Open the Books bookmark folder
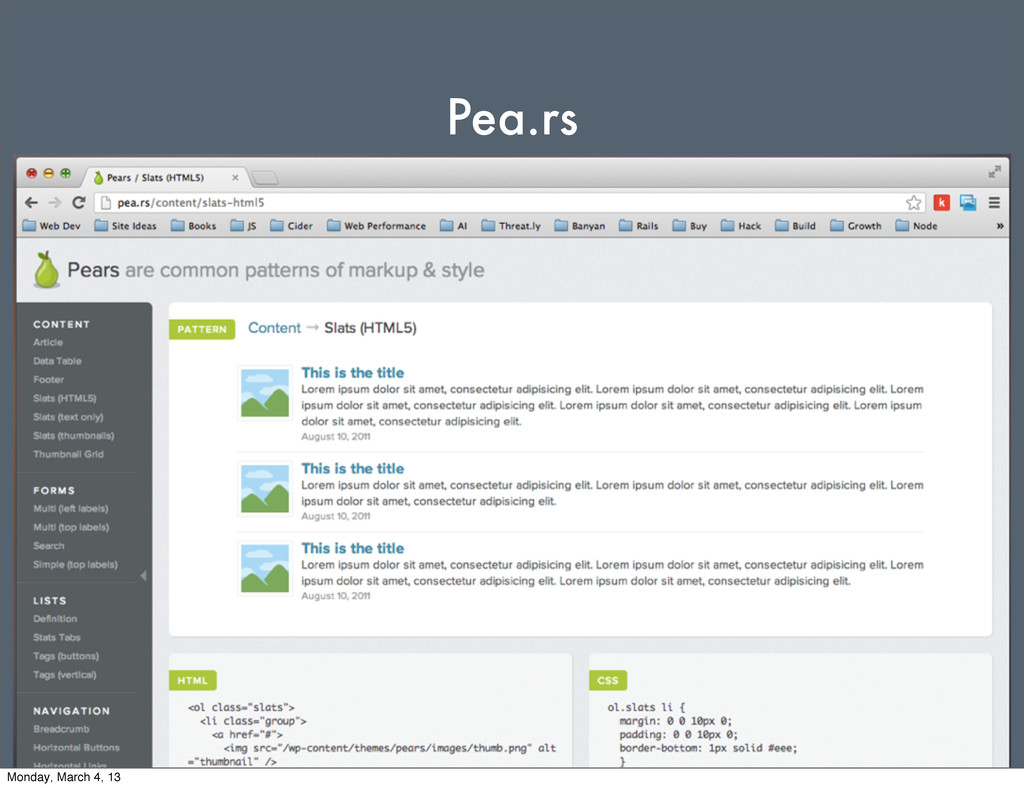 coord(193,226)
